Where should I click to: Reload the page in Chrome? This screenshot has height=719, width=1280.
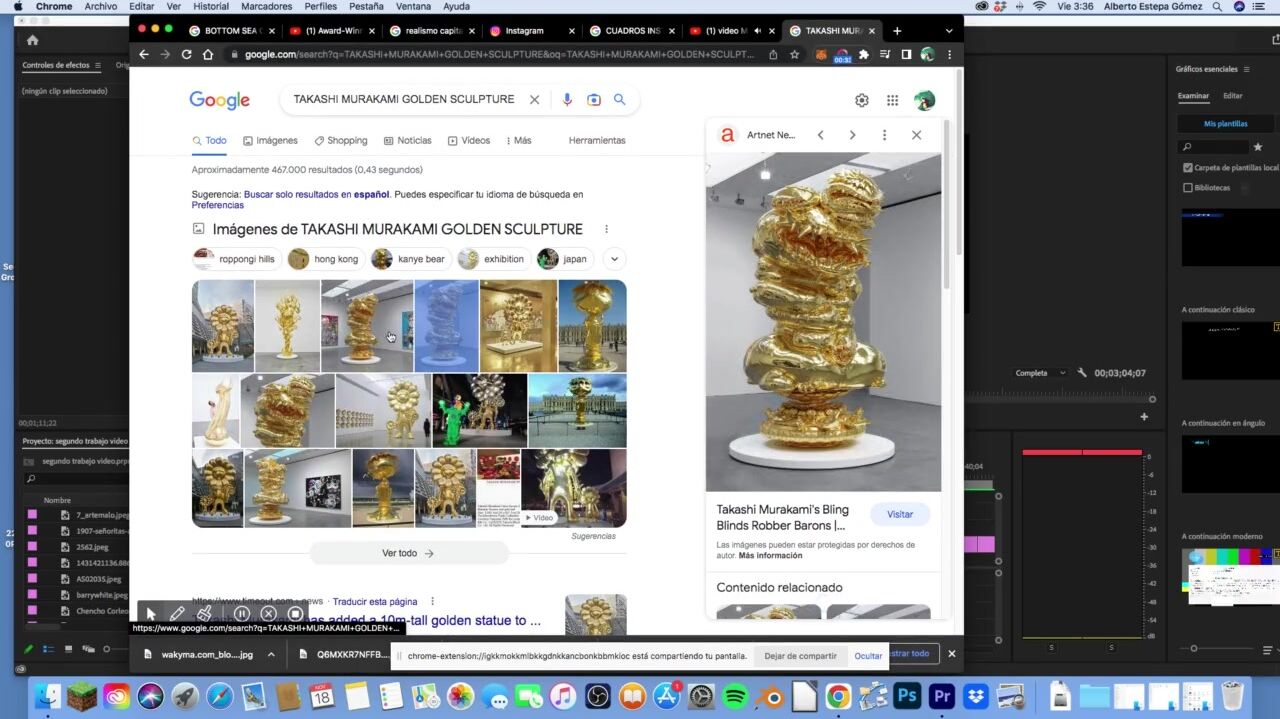[186, 54]
